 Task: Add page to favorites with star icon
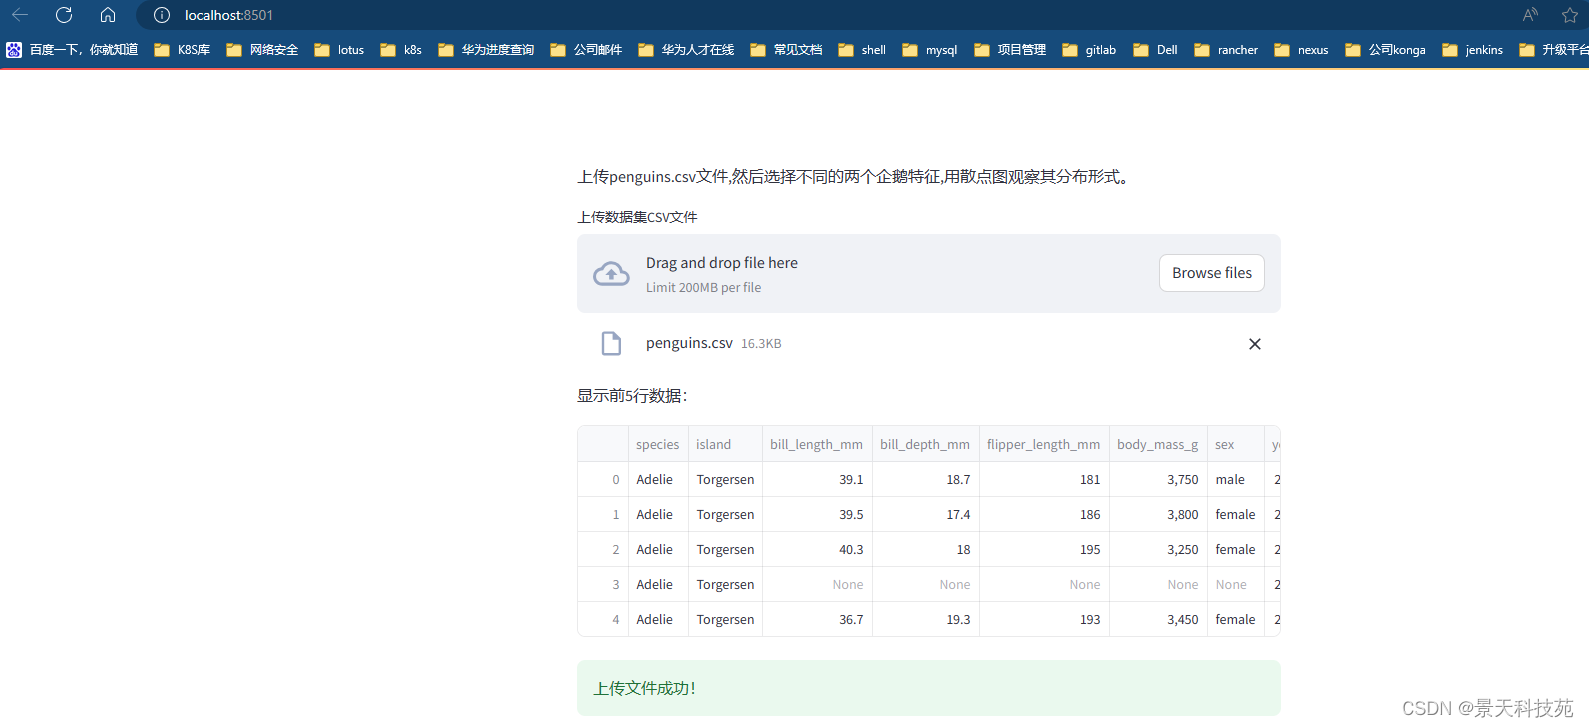[x=1570, y=15]
